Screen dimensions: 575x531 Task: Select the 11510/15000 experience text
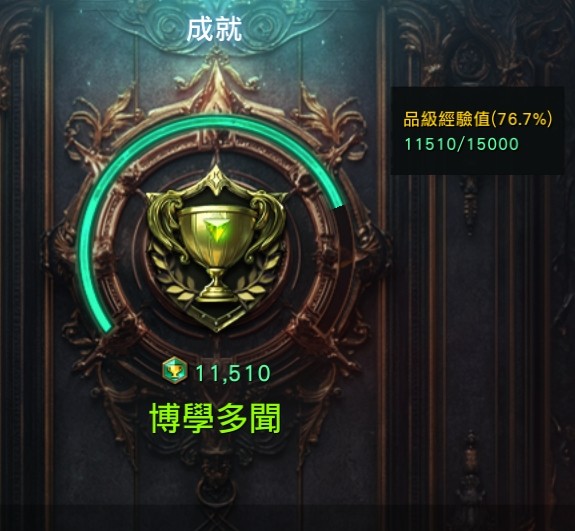coord(462,144)
